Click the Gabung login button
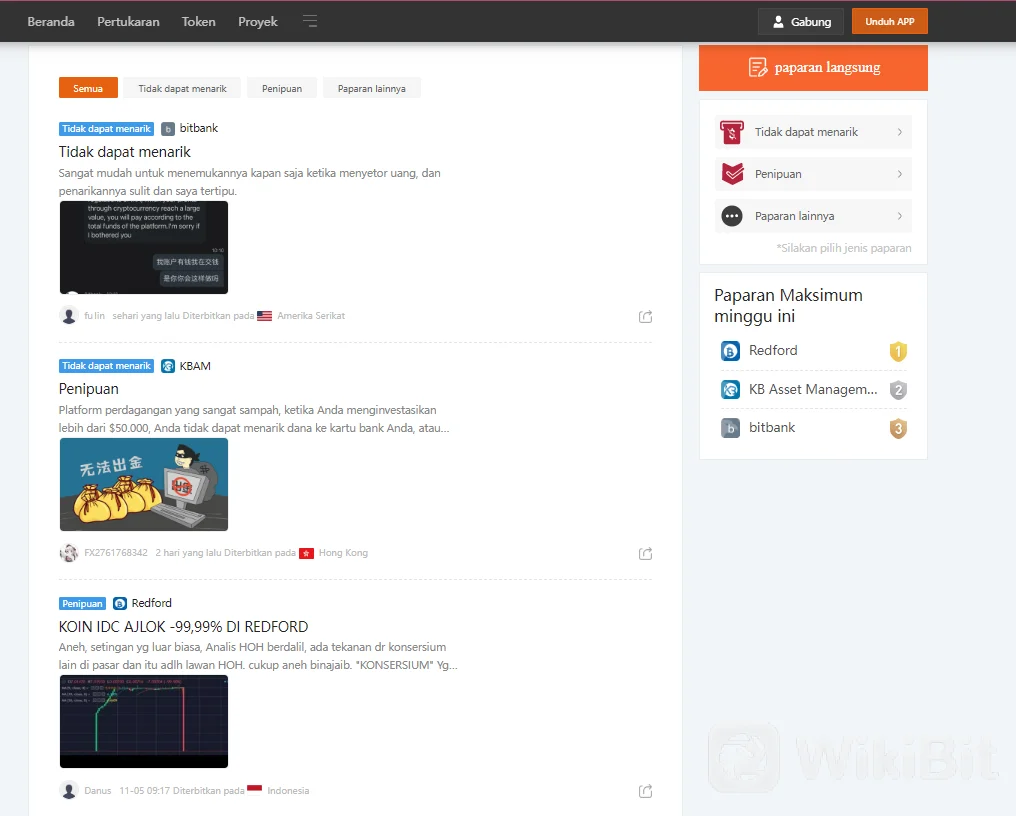This screenshot has width=1016, height=816. point(800,21)
